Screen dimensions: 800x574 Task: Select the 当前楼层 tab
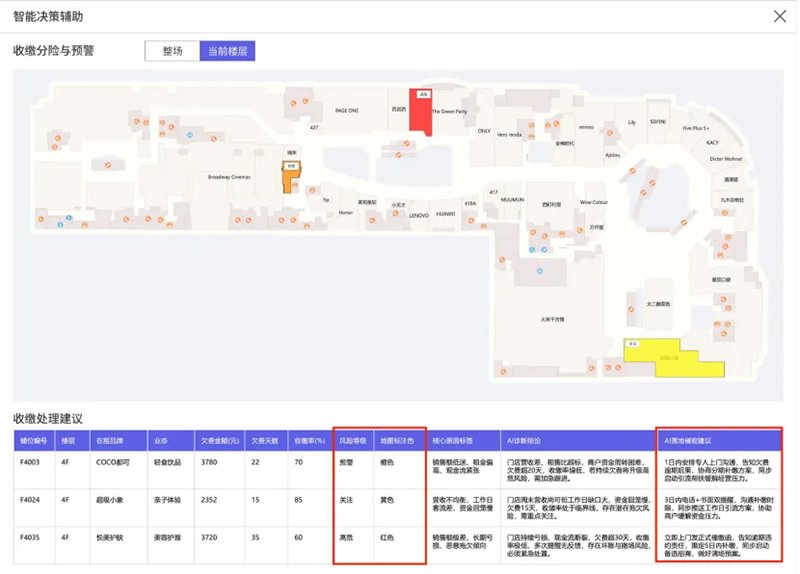pyautogui.click(x=227, y=51)
